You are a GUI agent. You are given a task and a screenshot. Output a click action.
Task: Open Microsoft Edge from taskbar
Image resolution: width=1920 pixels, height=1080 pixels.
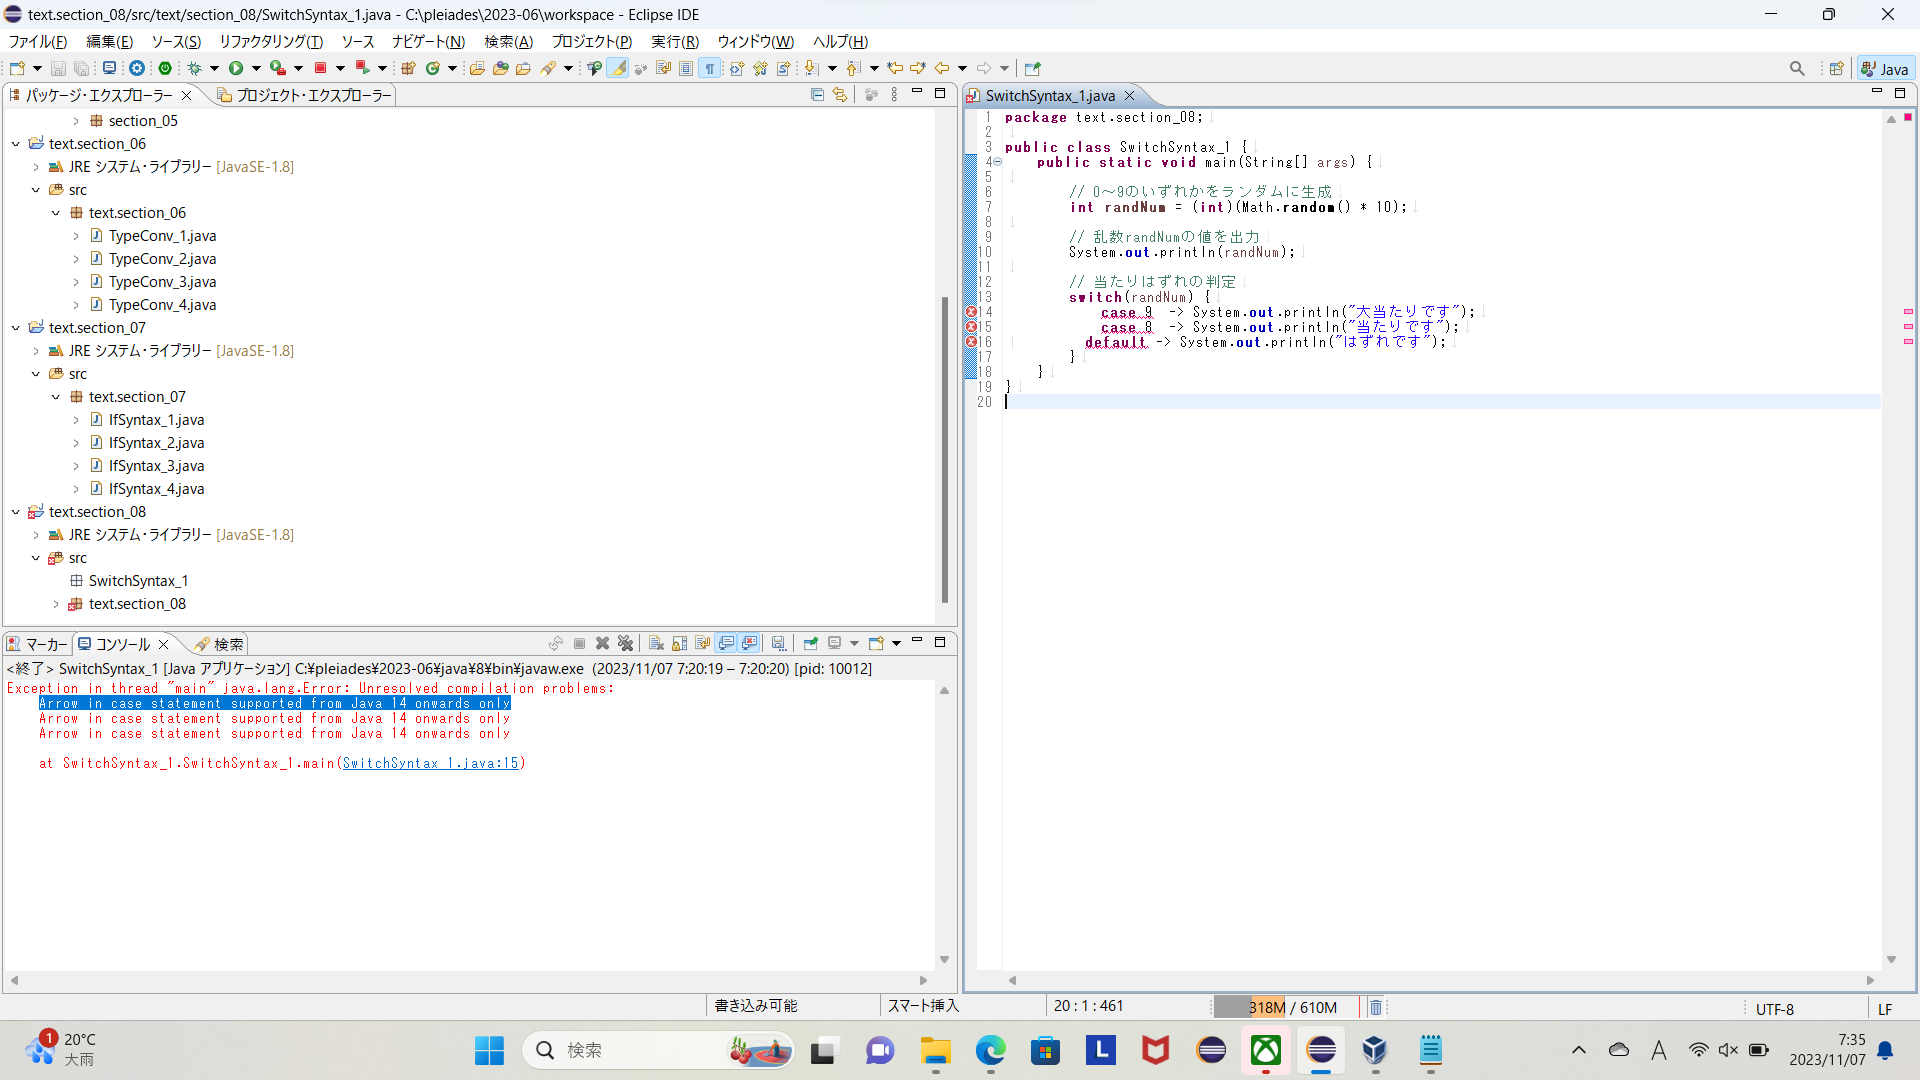(991, 1050)
